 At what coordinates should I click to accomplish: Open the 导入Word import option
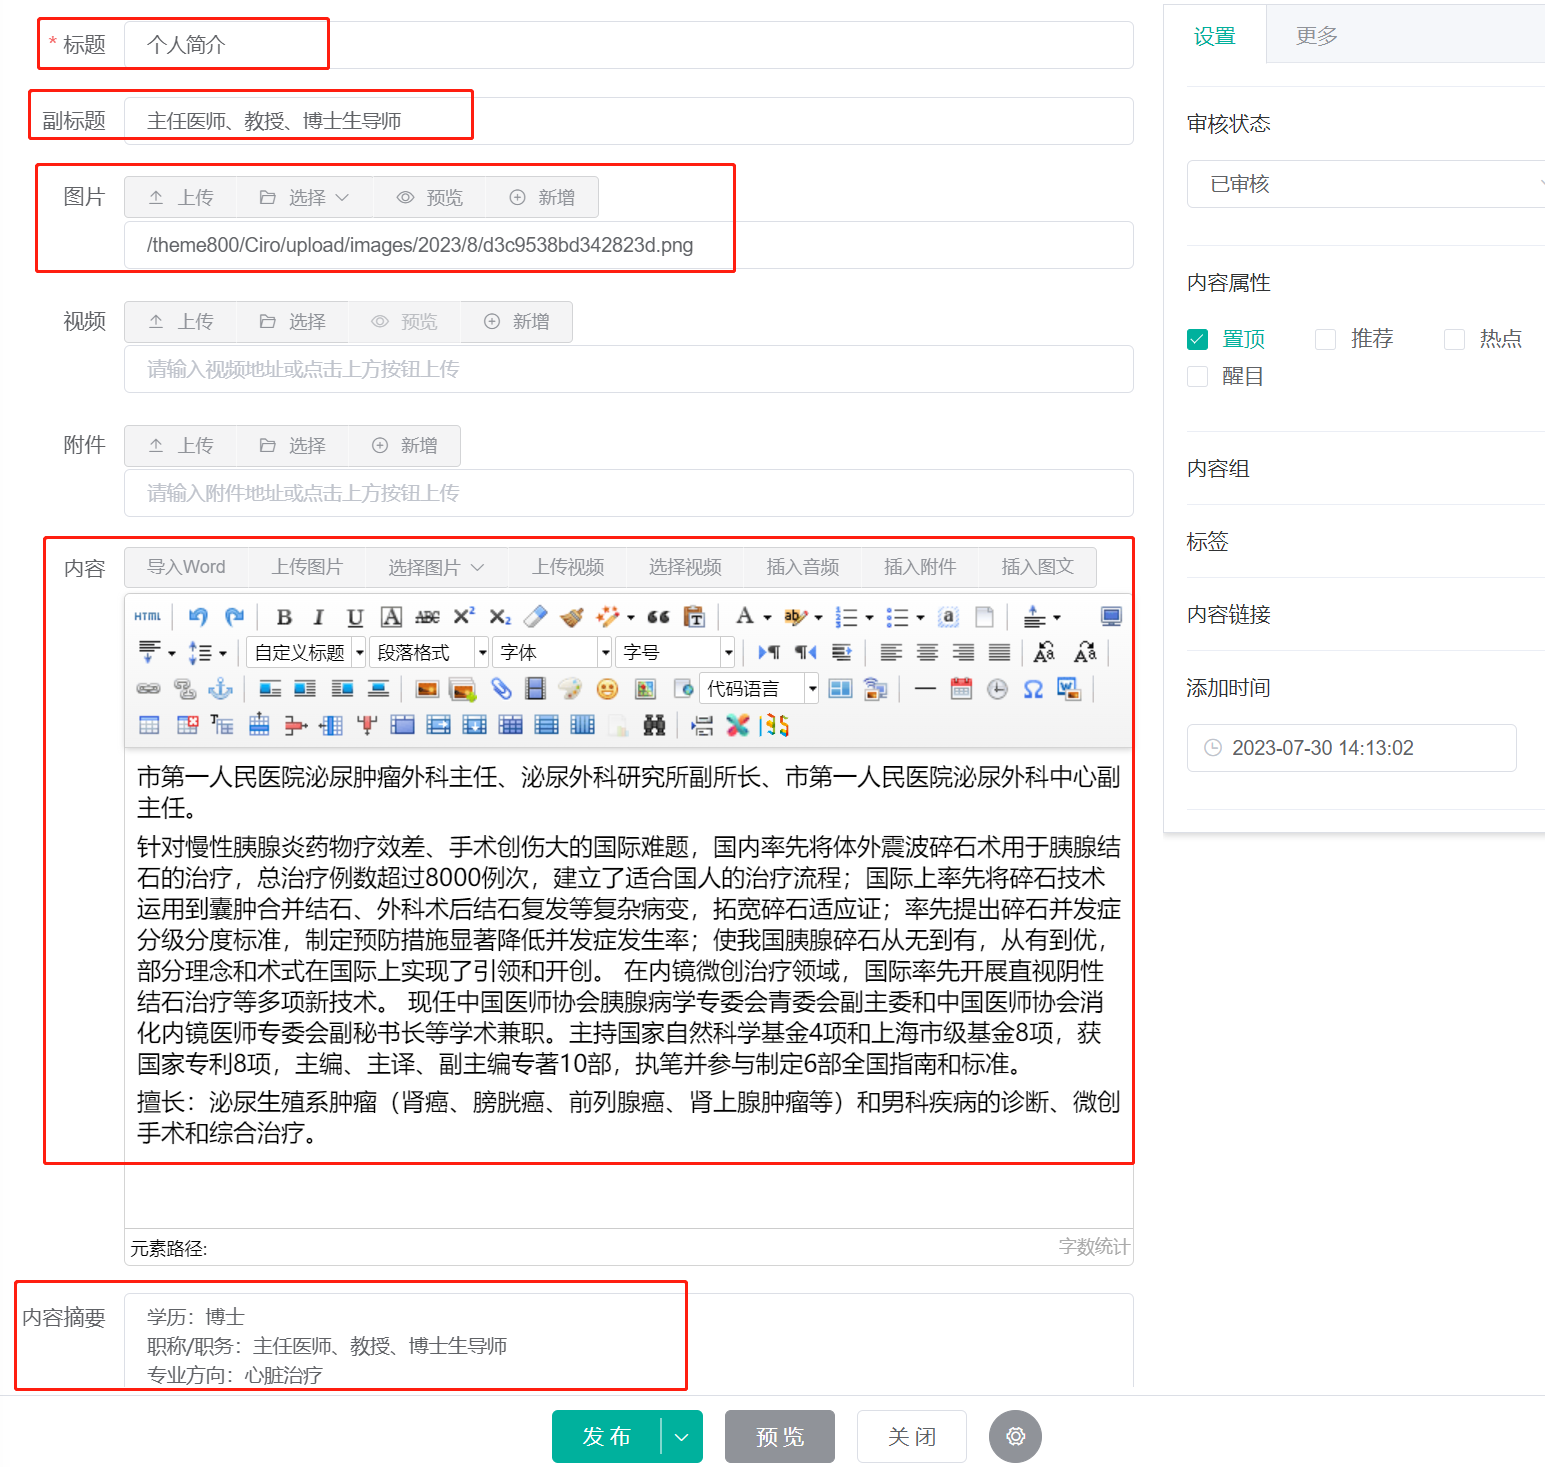[186, 567]
